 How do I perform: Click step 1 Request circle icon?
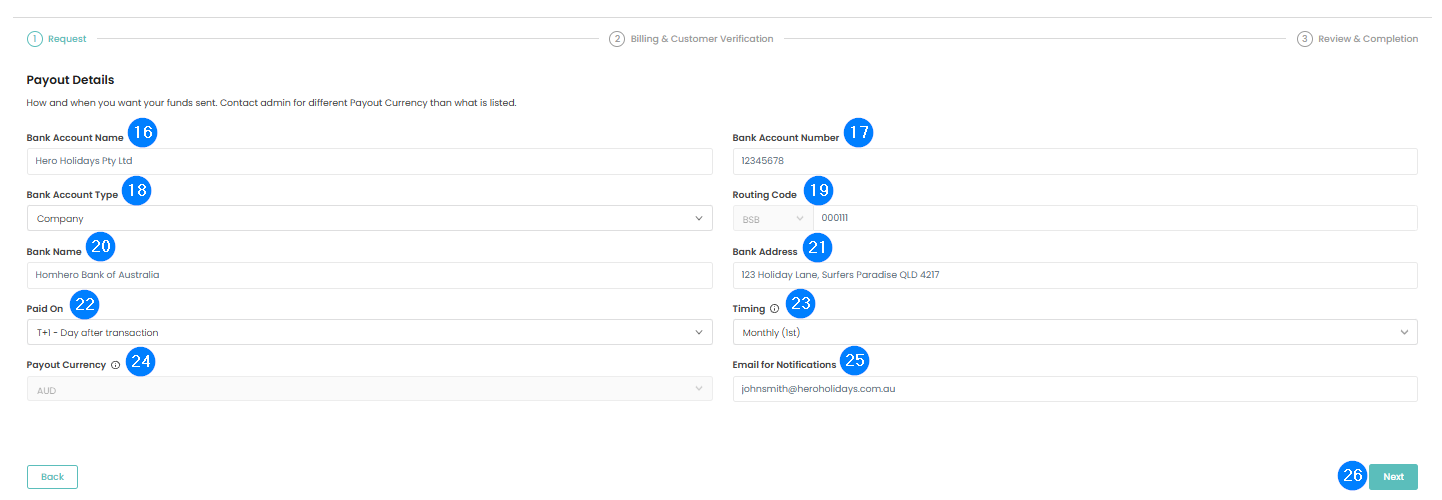(x=35, y=39)
